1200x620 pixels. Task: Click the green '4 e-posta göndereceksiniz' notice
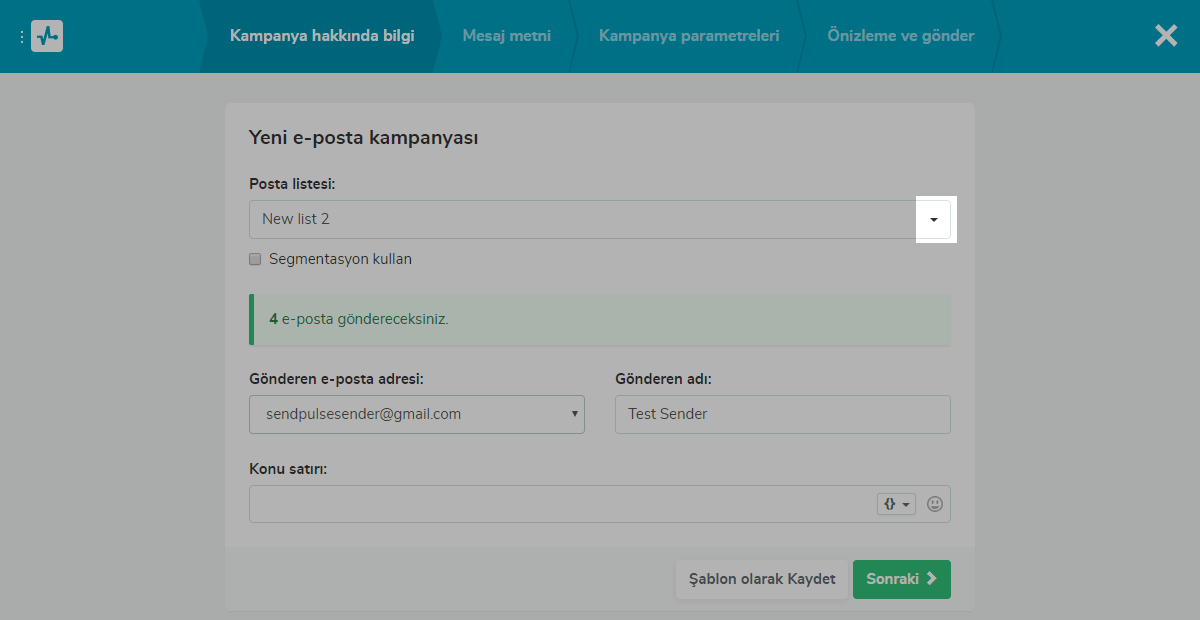click(600, 320)
